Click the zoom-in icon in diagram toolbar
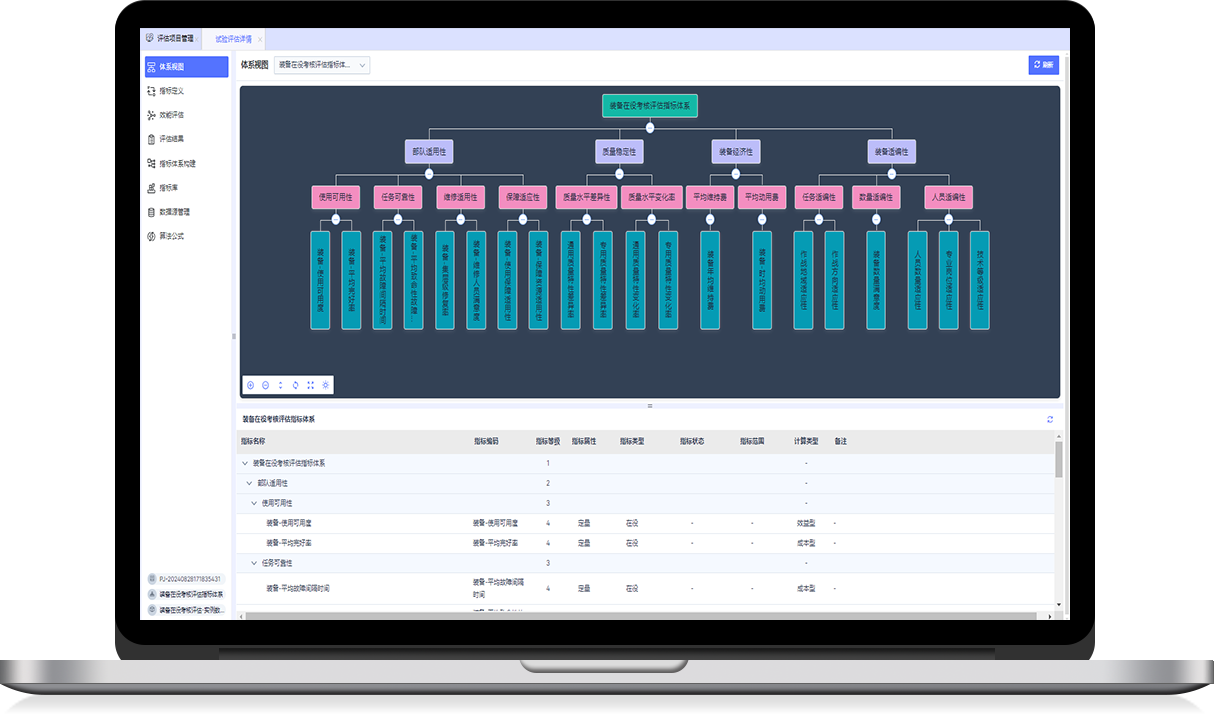This screenshot has height=714, width=1214. [x=251, y=385]
